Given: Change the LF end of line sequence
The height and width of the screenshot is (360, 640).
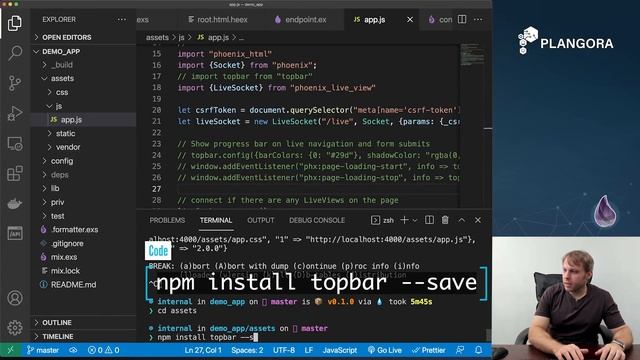Looking at the screenshot, I should 309,350.
